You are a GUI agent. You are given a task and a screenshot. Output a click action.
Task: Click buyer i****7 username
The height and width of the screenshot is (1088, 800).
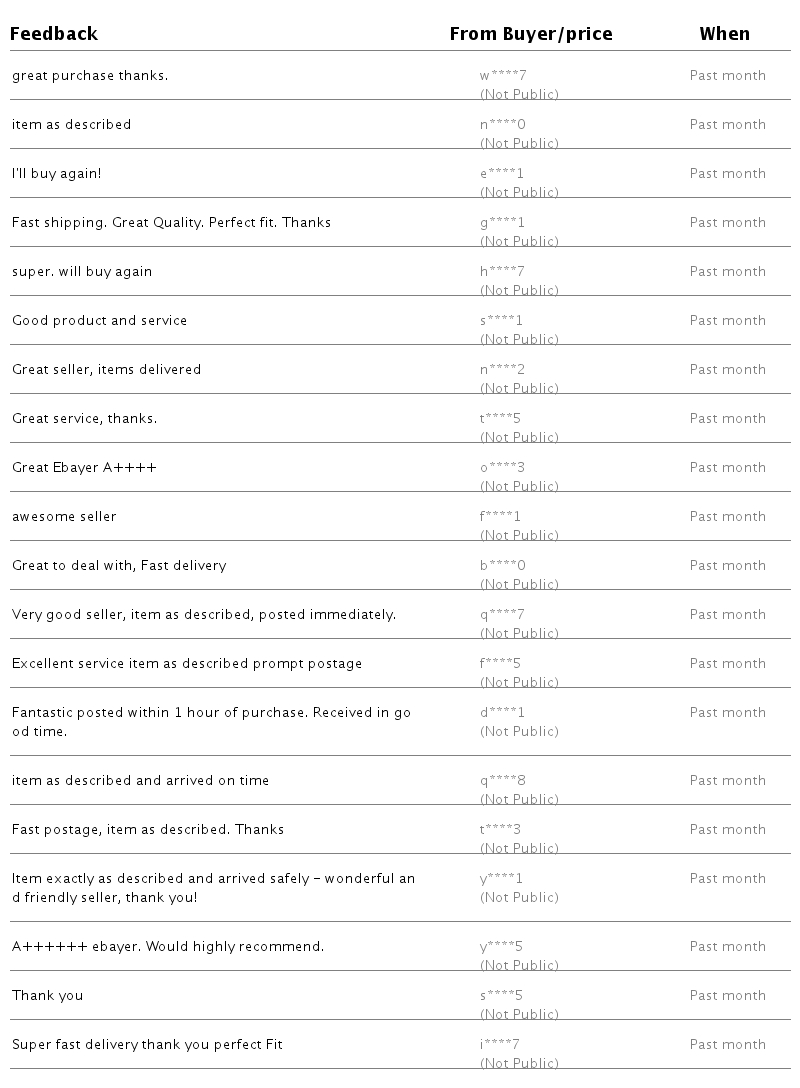tap(499, 1044)
